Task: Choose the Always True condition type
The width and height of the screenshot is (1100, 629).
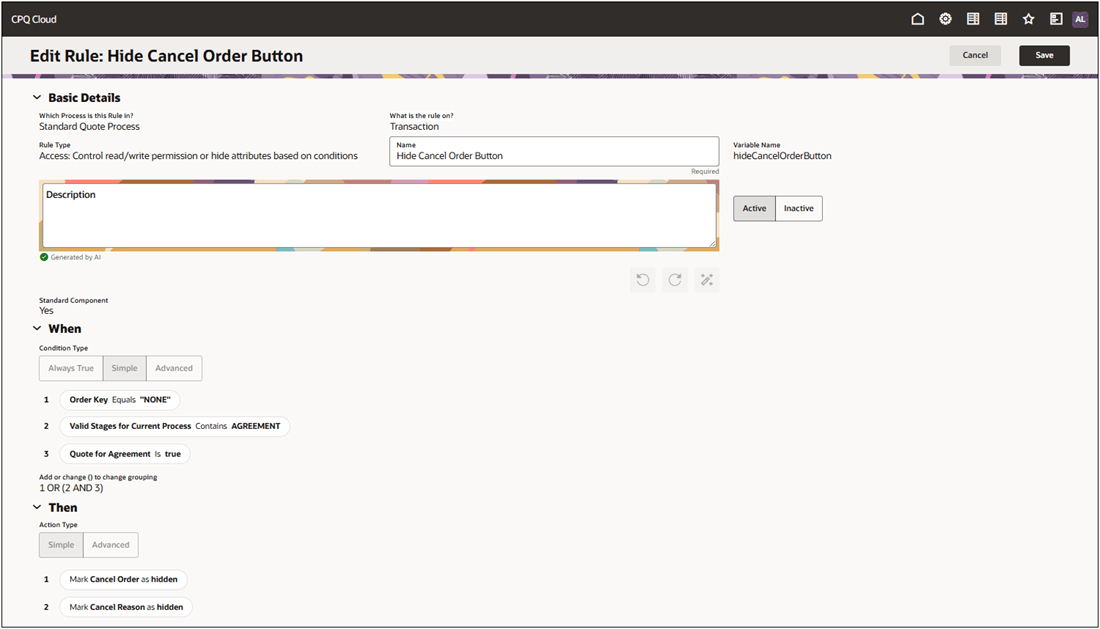Action: coord(71,368)
